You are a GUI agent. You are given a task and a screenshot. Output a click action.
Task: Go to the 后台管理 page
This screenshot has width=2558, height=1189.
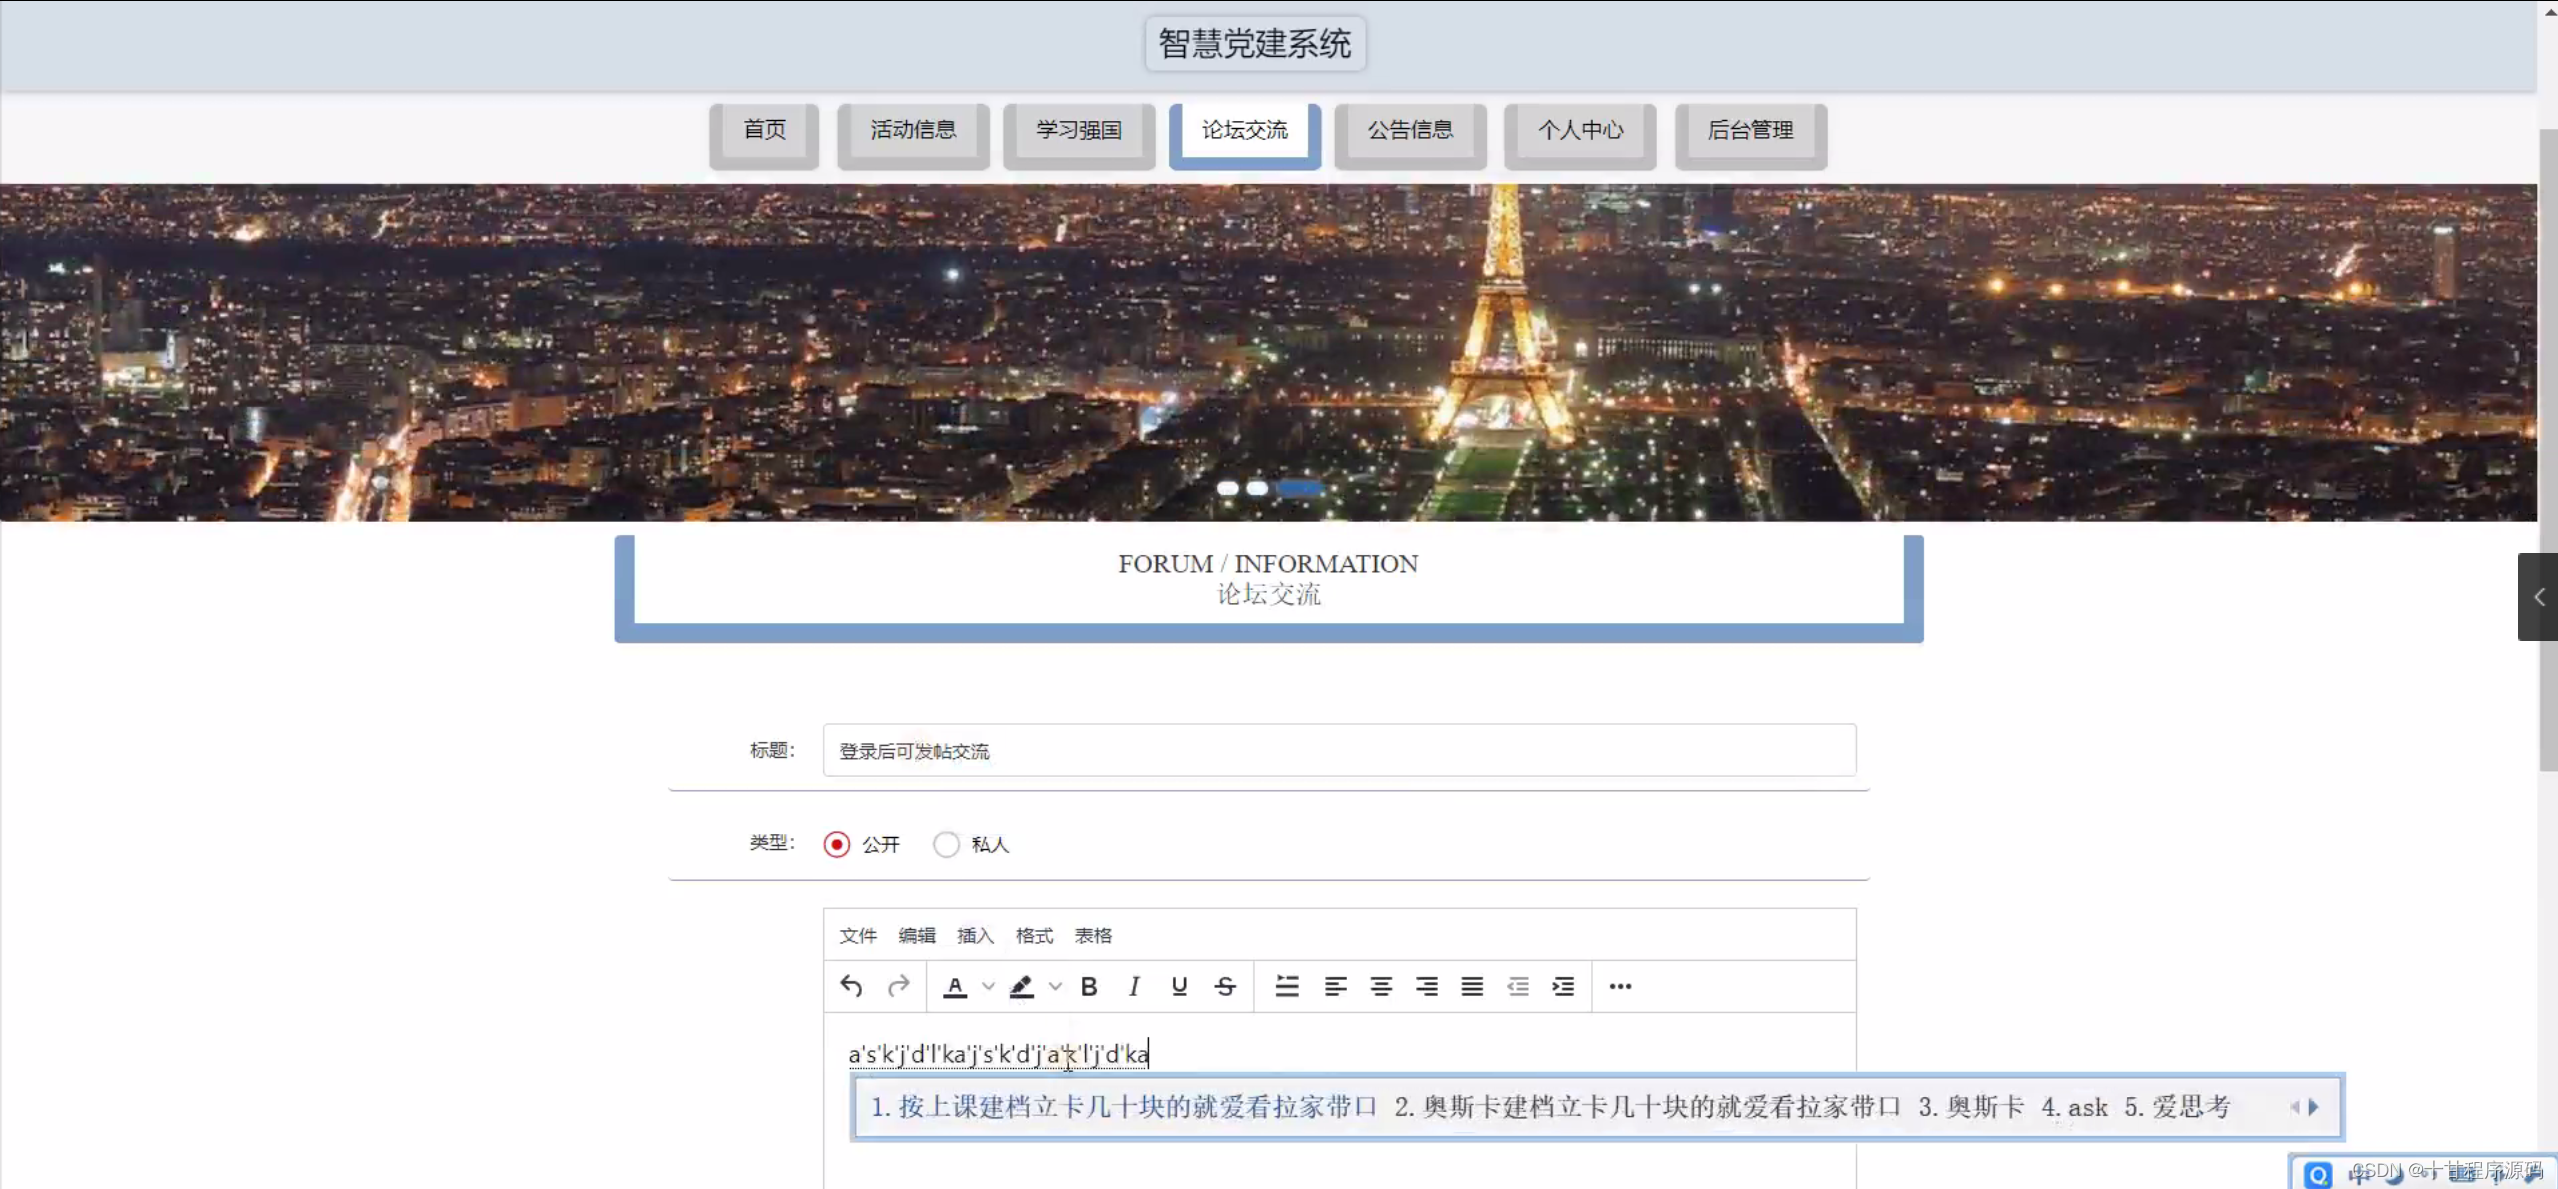pyautogui.click(x=1750, y=130)
